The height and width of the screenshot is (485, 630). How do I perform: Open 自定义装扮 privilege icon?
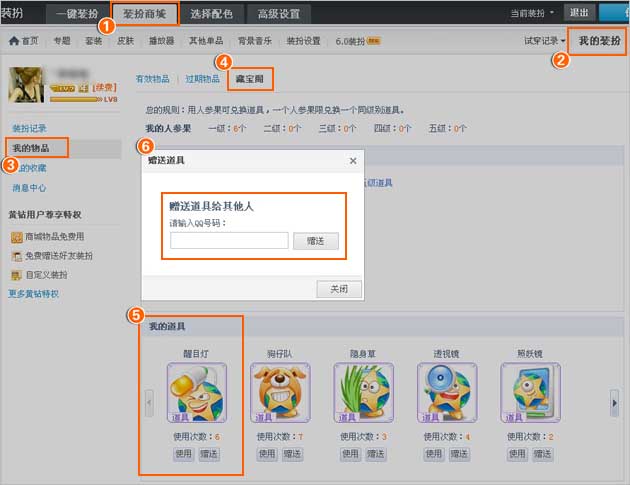pyautogui.click(x=16, y=274)
